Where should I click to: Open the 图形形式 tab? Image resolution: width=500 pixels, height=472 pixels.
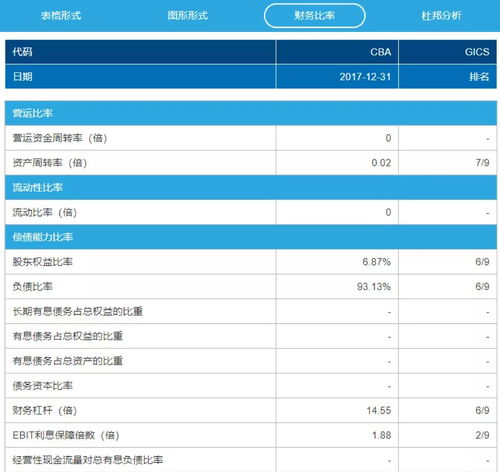click(188, 15)
